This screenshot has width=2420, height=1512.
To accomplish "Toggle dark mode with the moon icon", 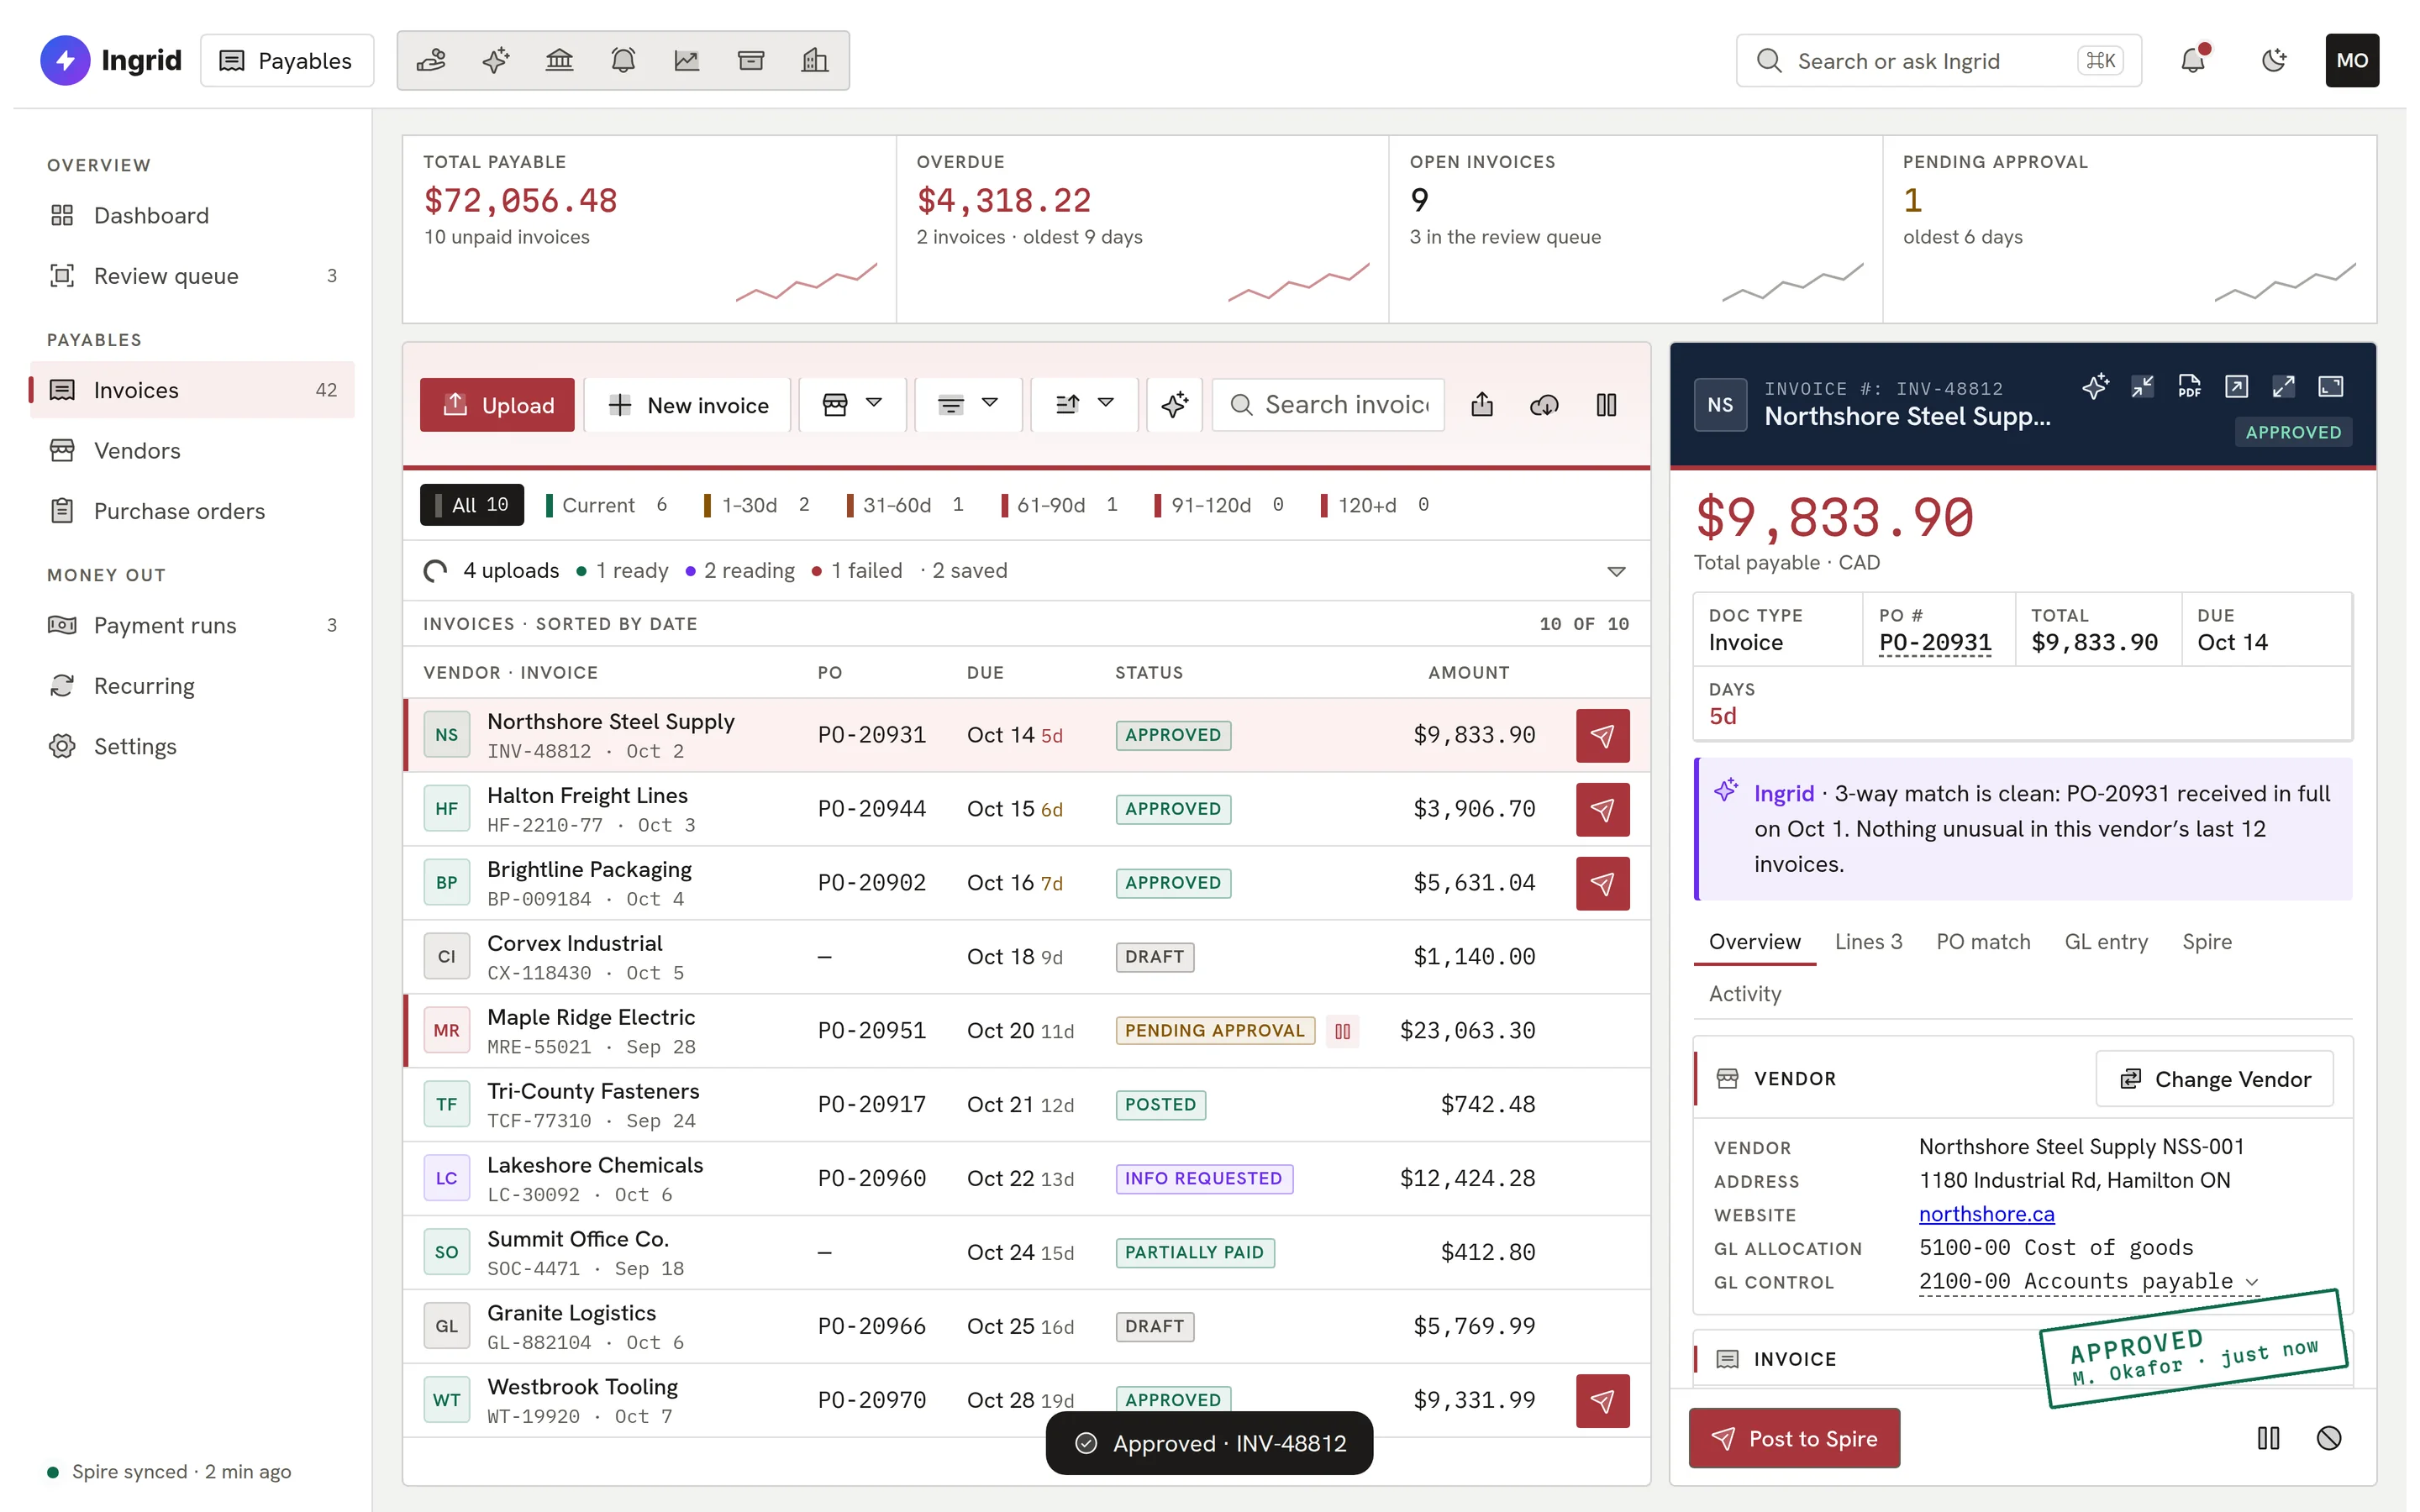I will pyautogui.click(x=2273, y=61).
